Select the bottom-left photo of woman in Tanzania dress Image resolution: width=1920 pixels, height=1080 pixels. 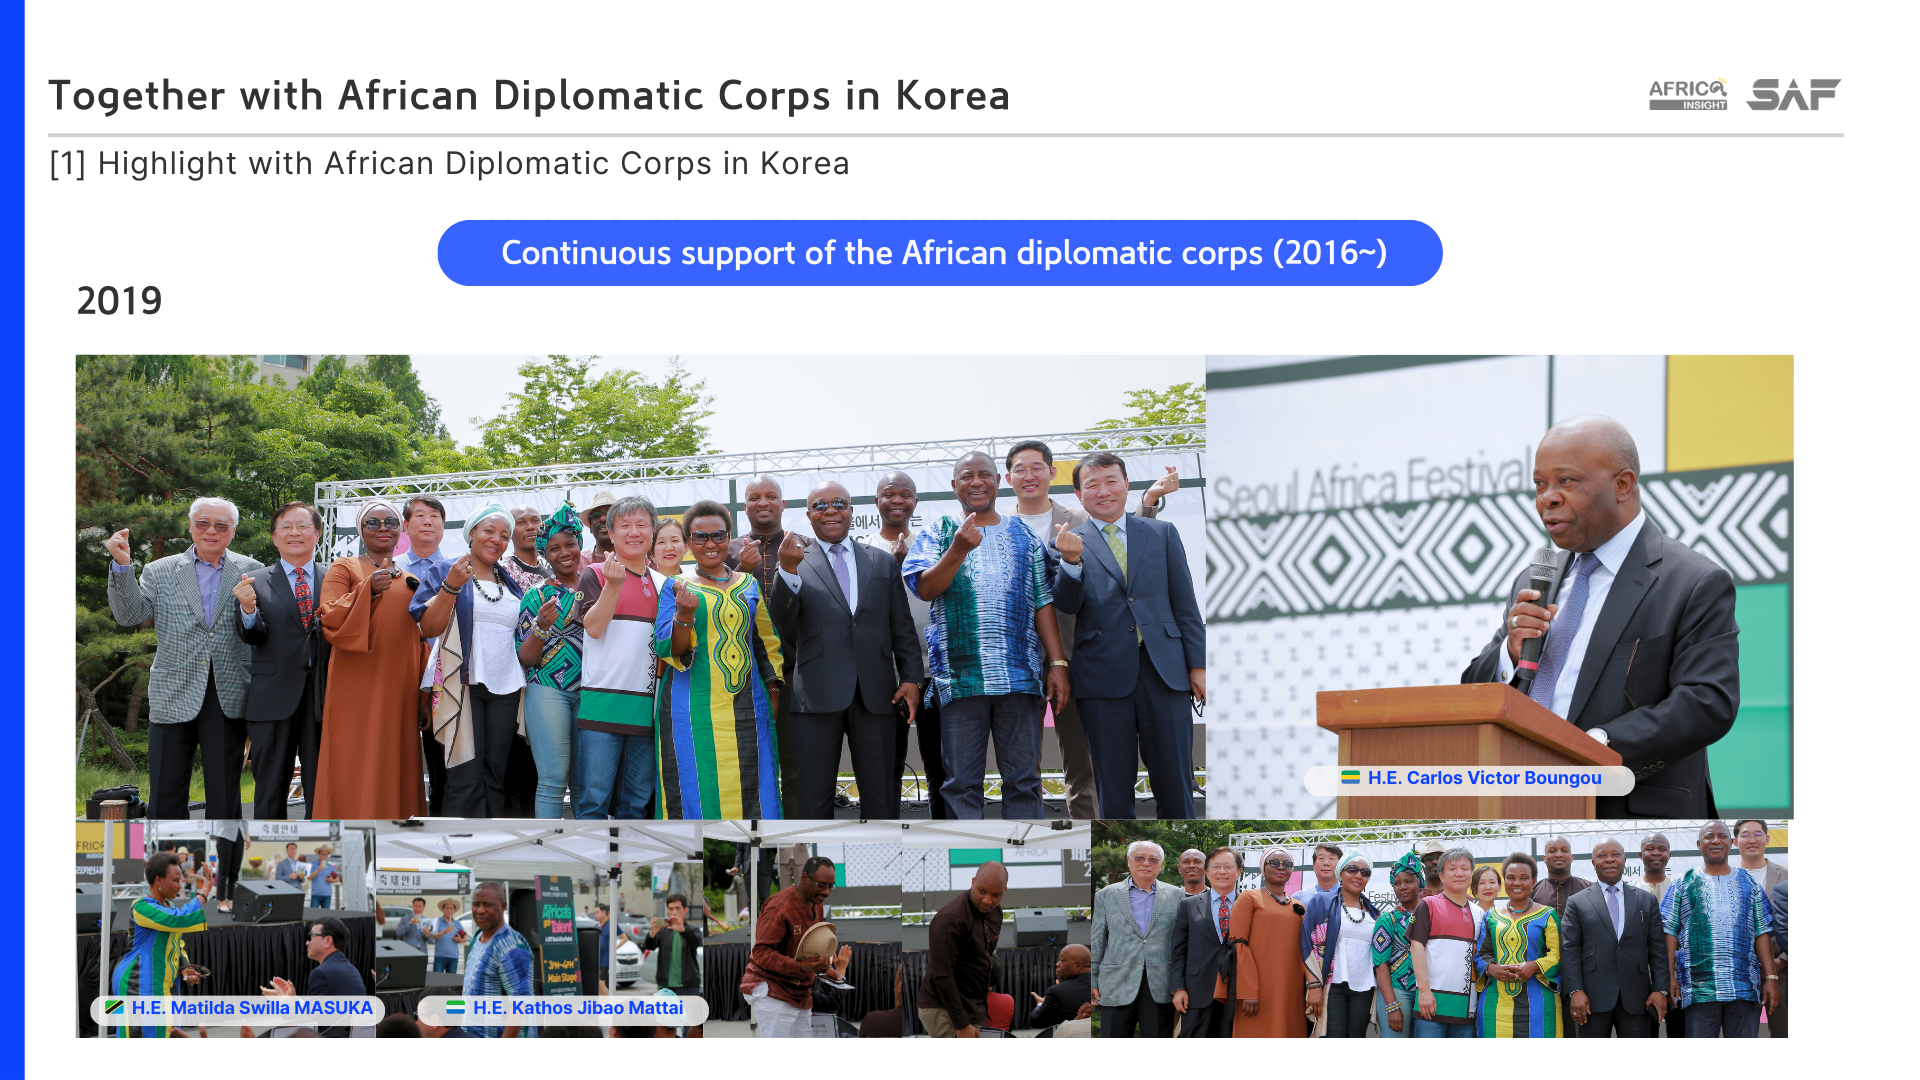(x=226, y=928)
